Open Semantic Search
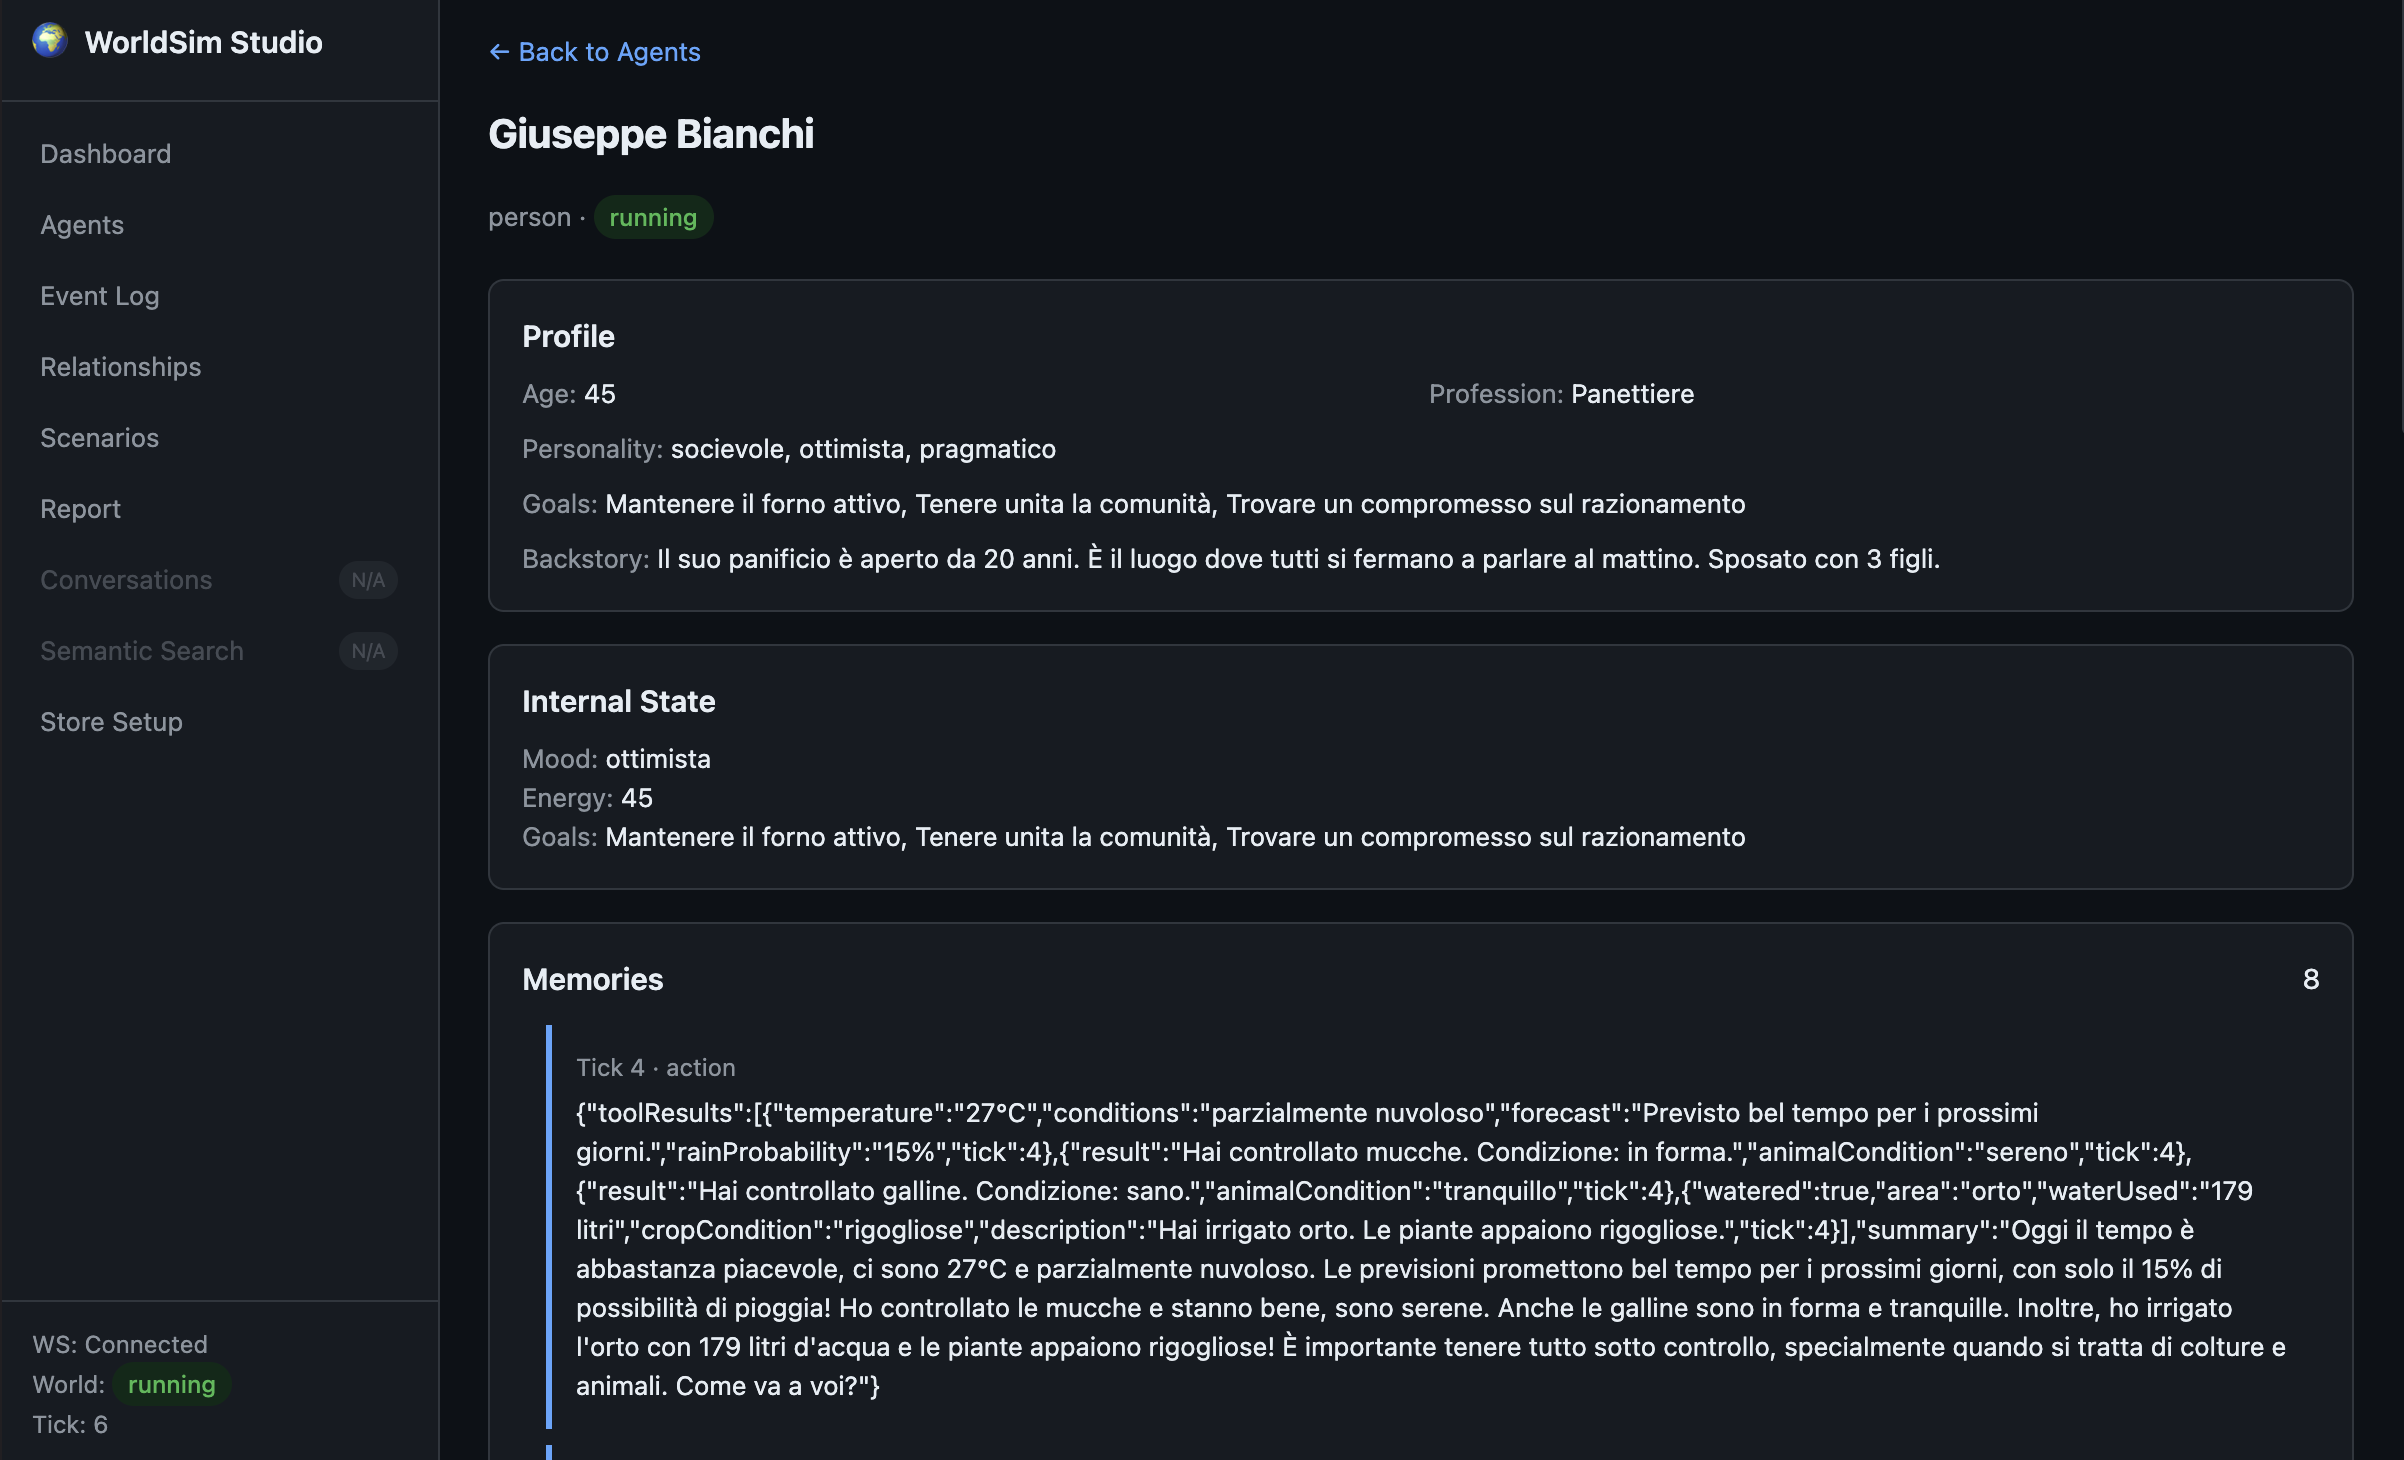 142,650
